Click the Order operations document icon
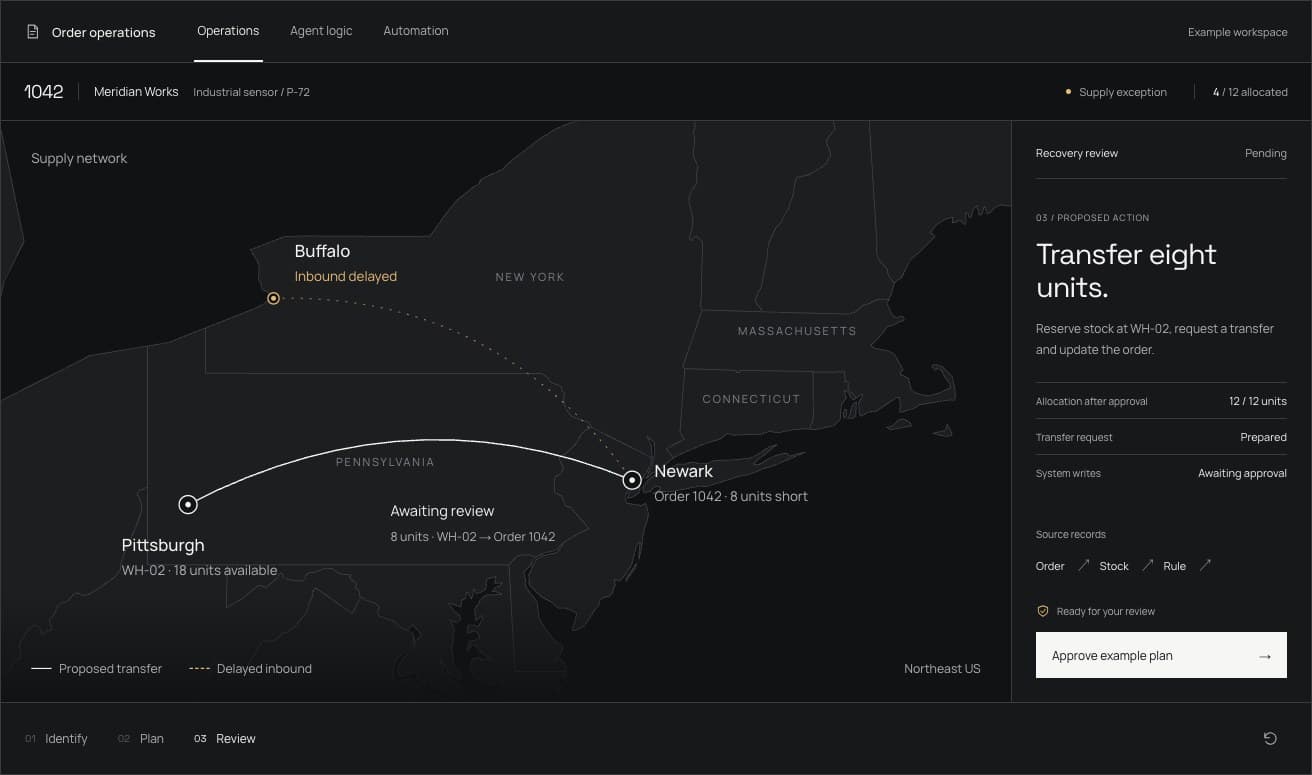The image size is (1312, 775). (33, 32)
